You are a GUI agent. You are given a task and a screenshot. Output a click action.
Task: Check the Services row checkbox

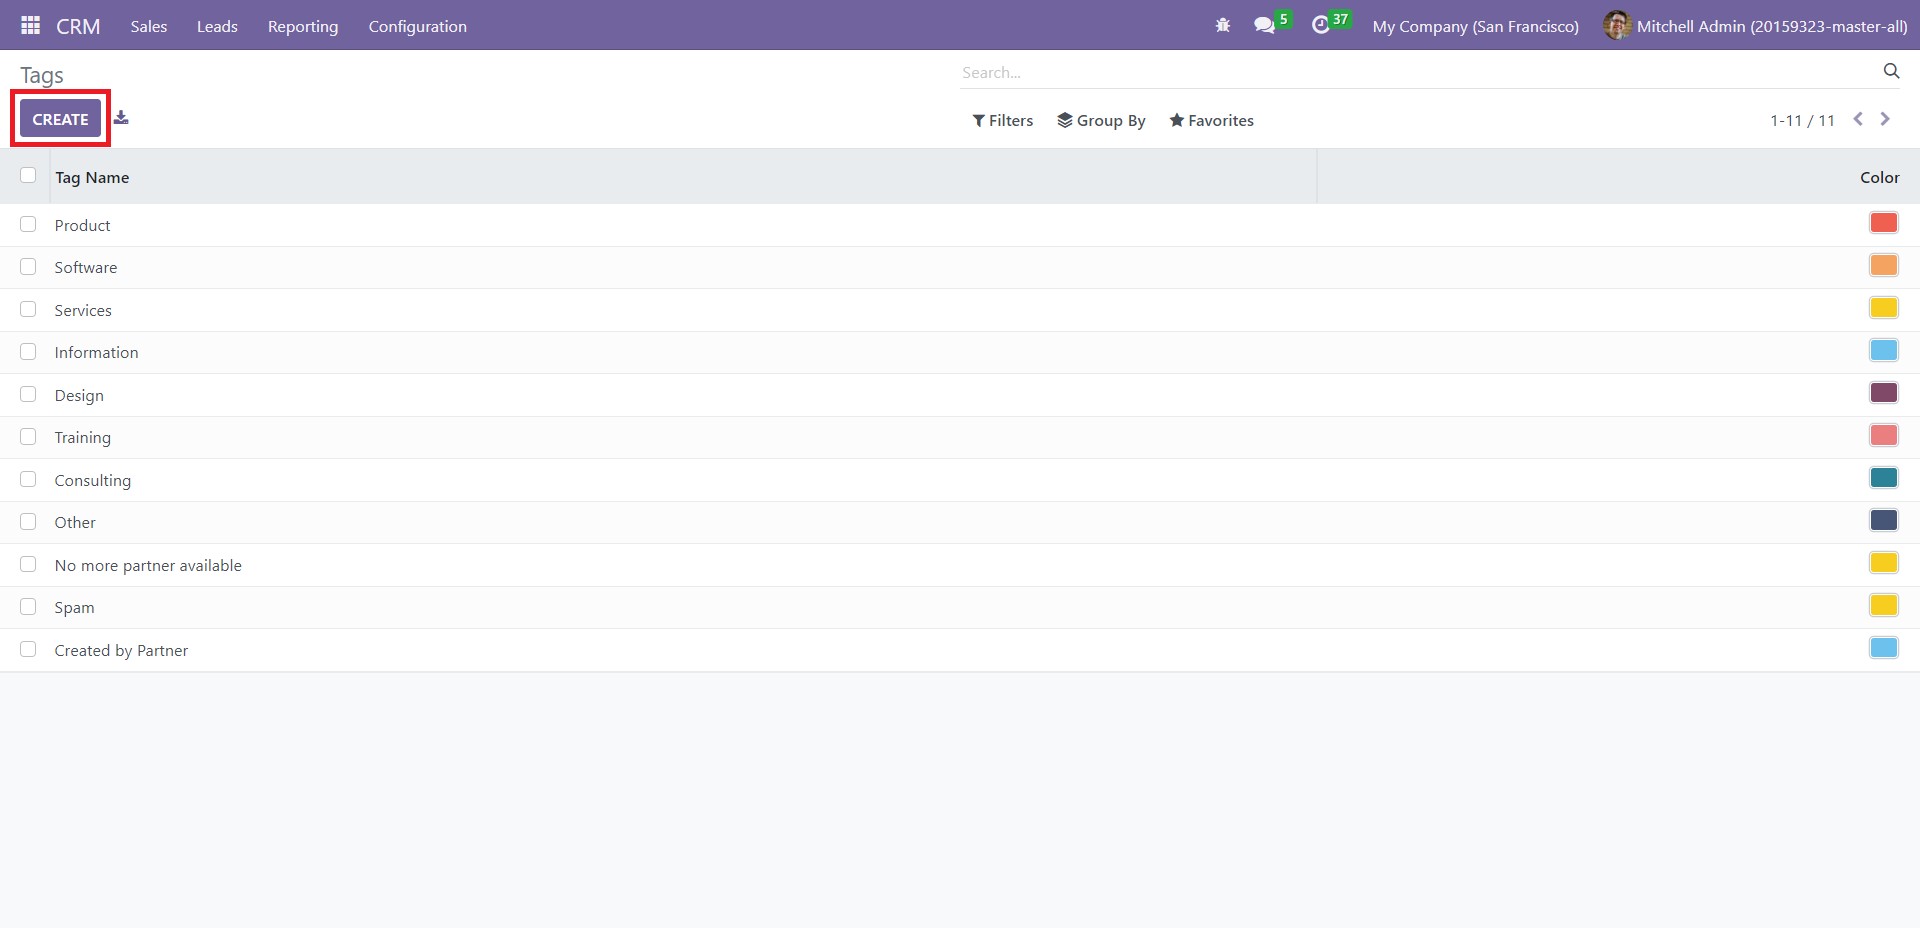[28, 309]
